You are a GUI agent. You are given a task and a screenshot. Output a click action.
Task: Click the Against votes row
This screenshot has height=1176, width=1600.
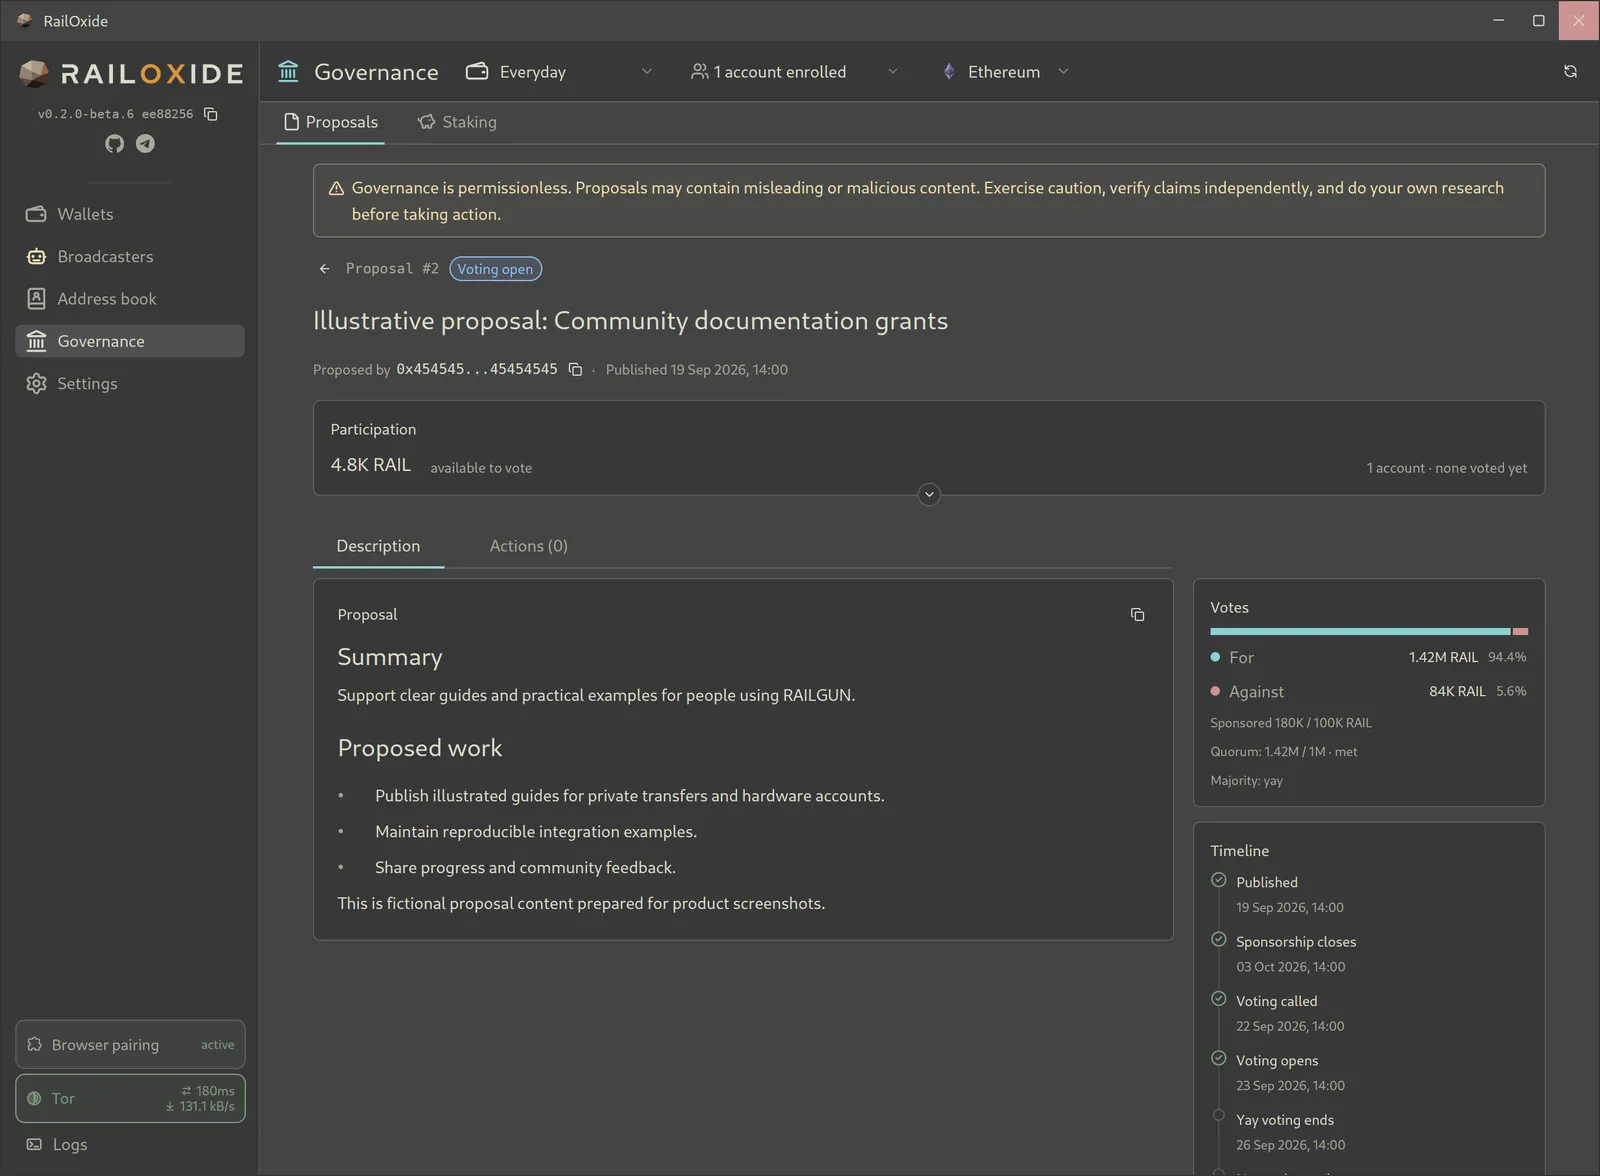pos(1368,691)
